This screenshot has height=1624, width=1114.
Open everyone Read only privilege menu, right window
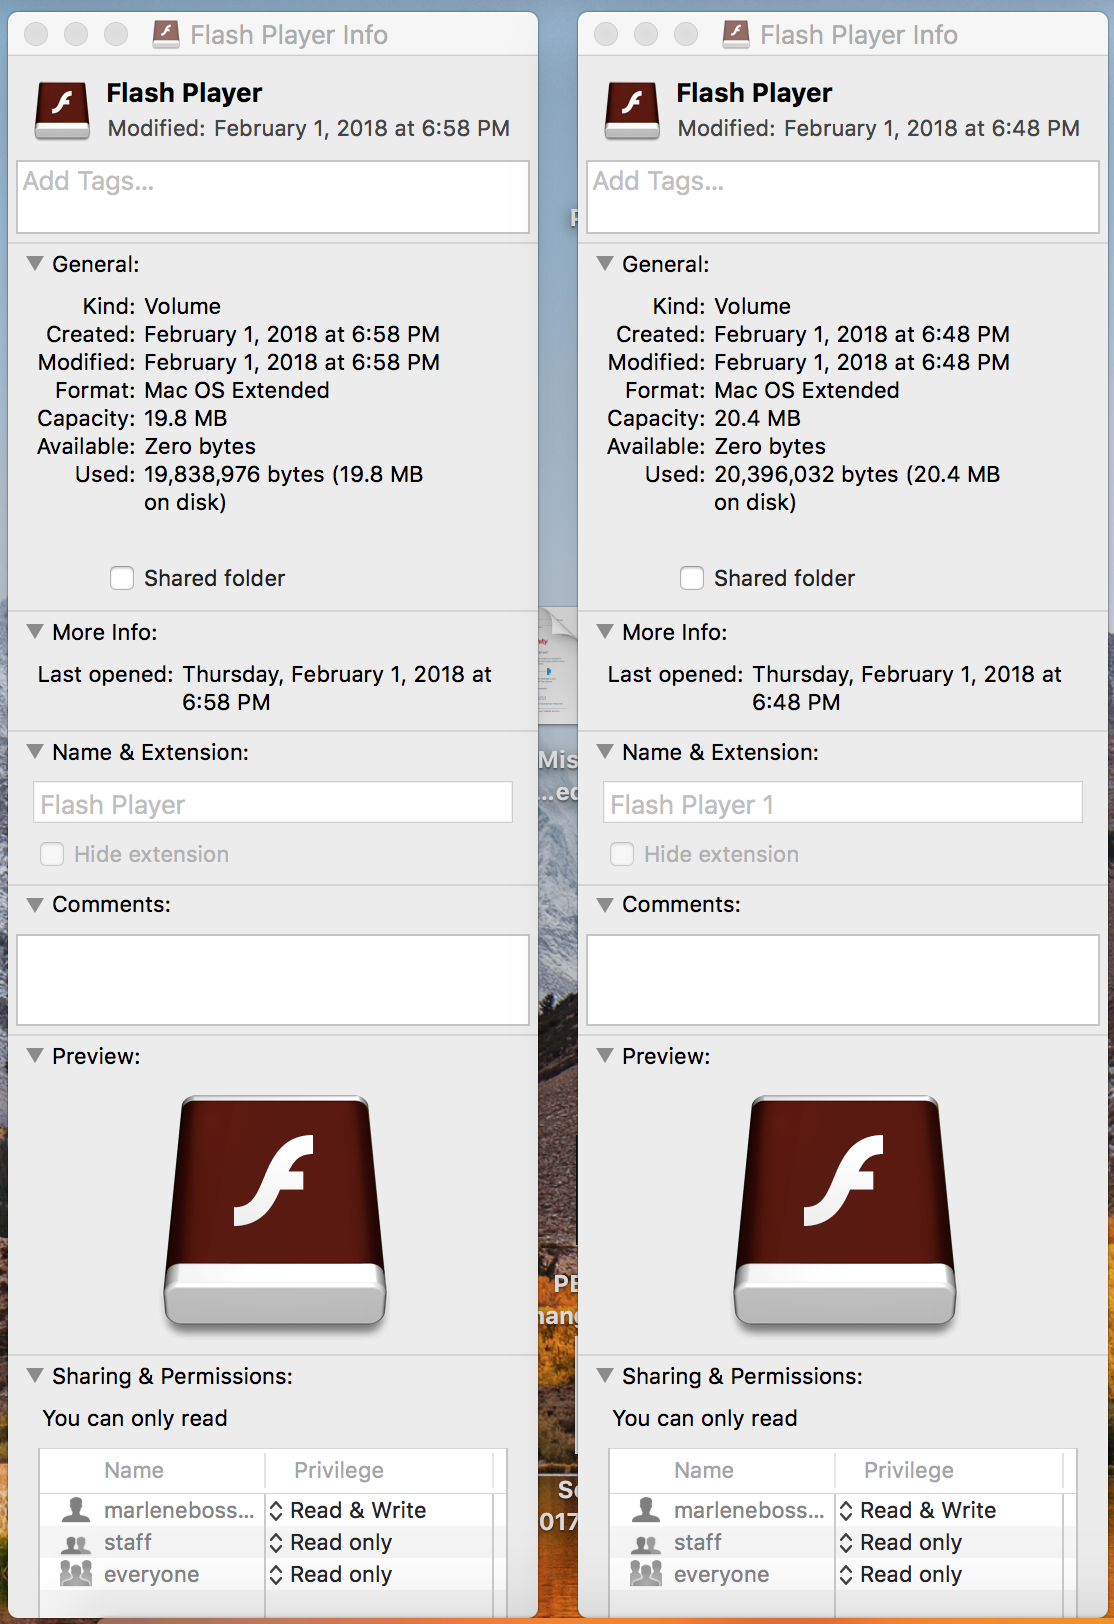(x=901, y=1574)
